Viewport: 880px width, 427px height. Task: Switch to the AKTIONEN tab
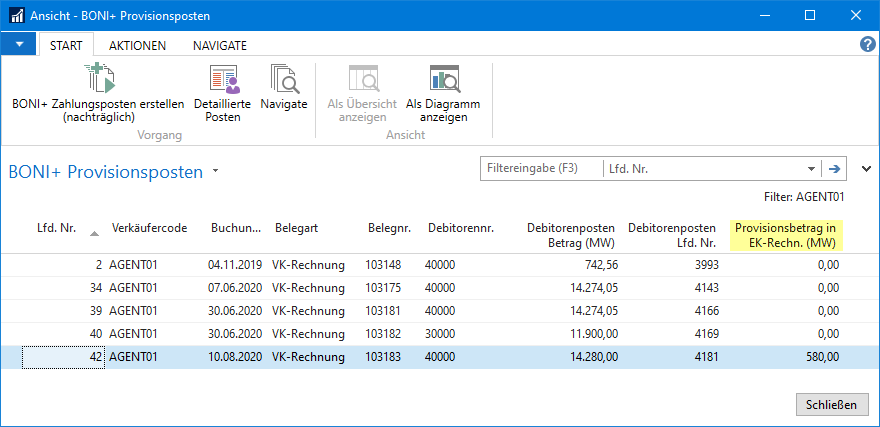138,45
